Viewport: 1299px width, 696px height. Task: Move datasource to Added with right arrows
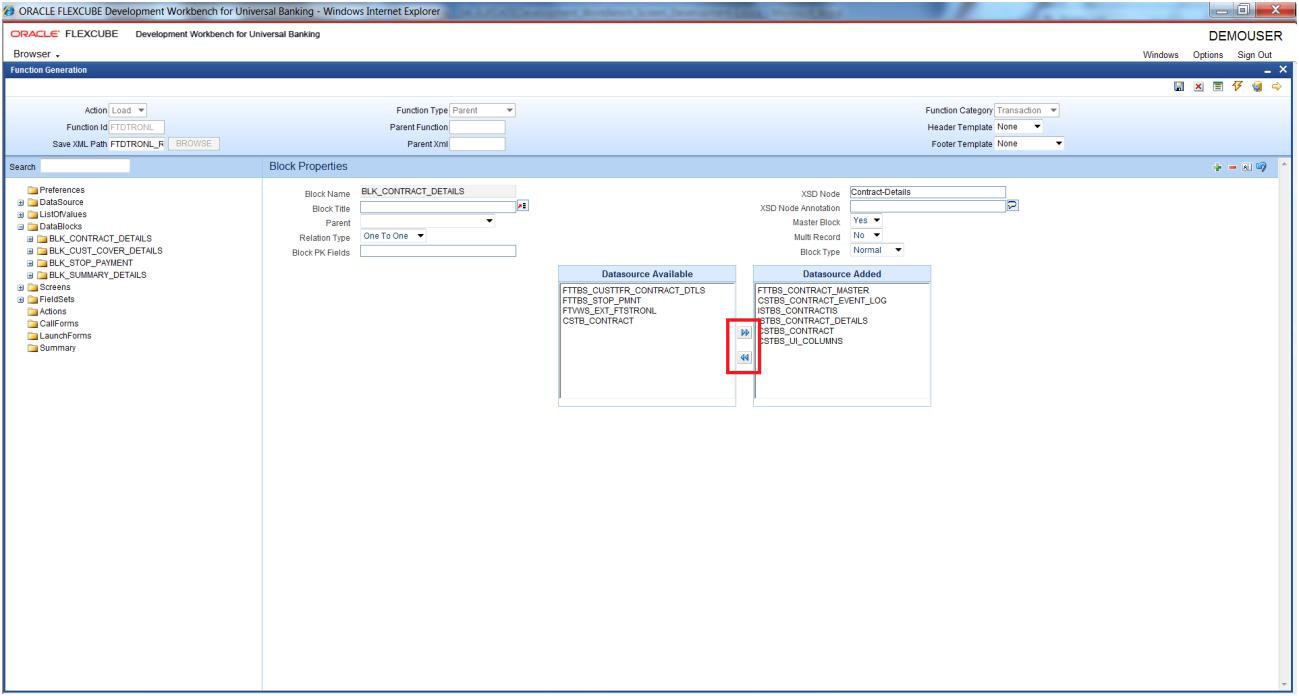[744, 333]
